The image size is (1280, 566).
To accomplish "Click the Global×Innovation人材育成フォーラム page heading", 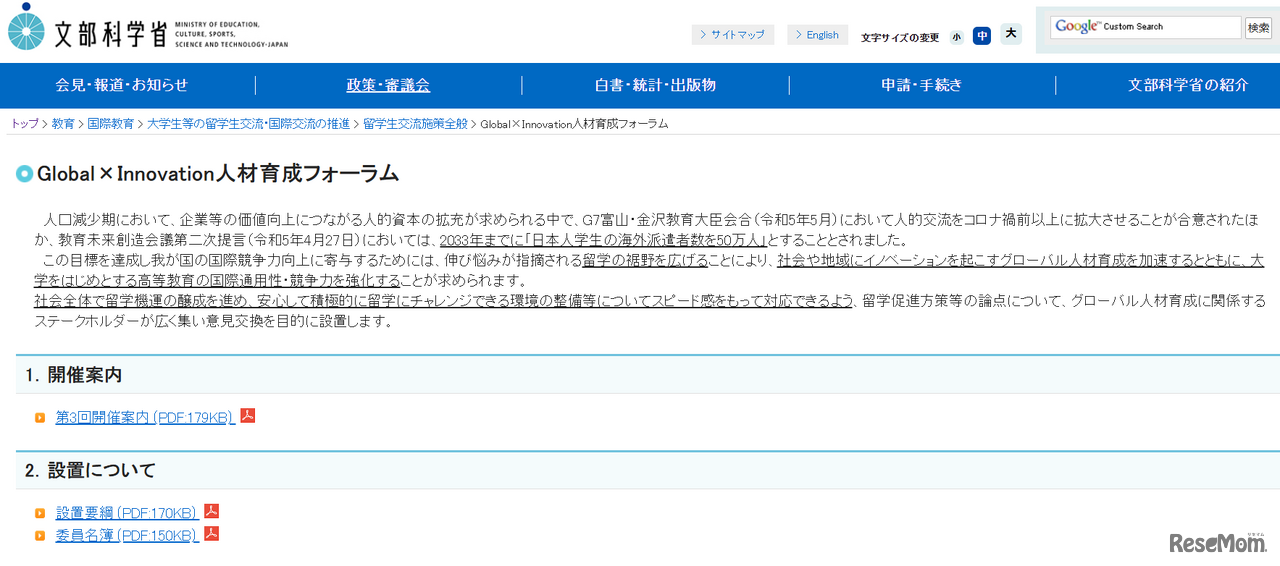I will tap(218, 174).
